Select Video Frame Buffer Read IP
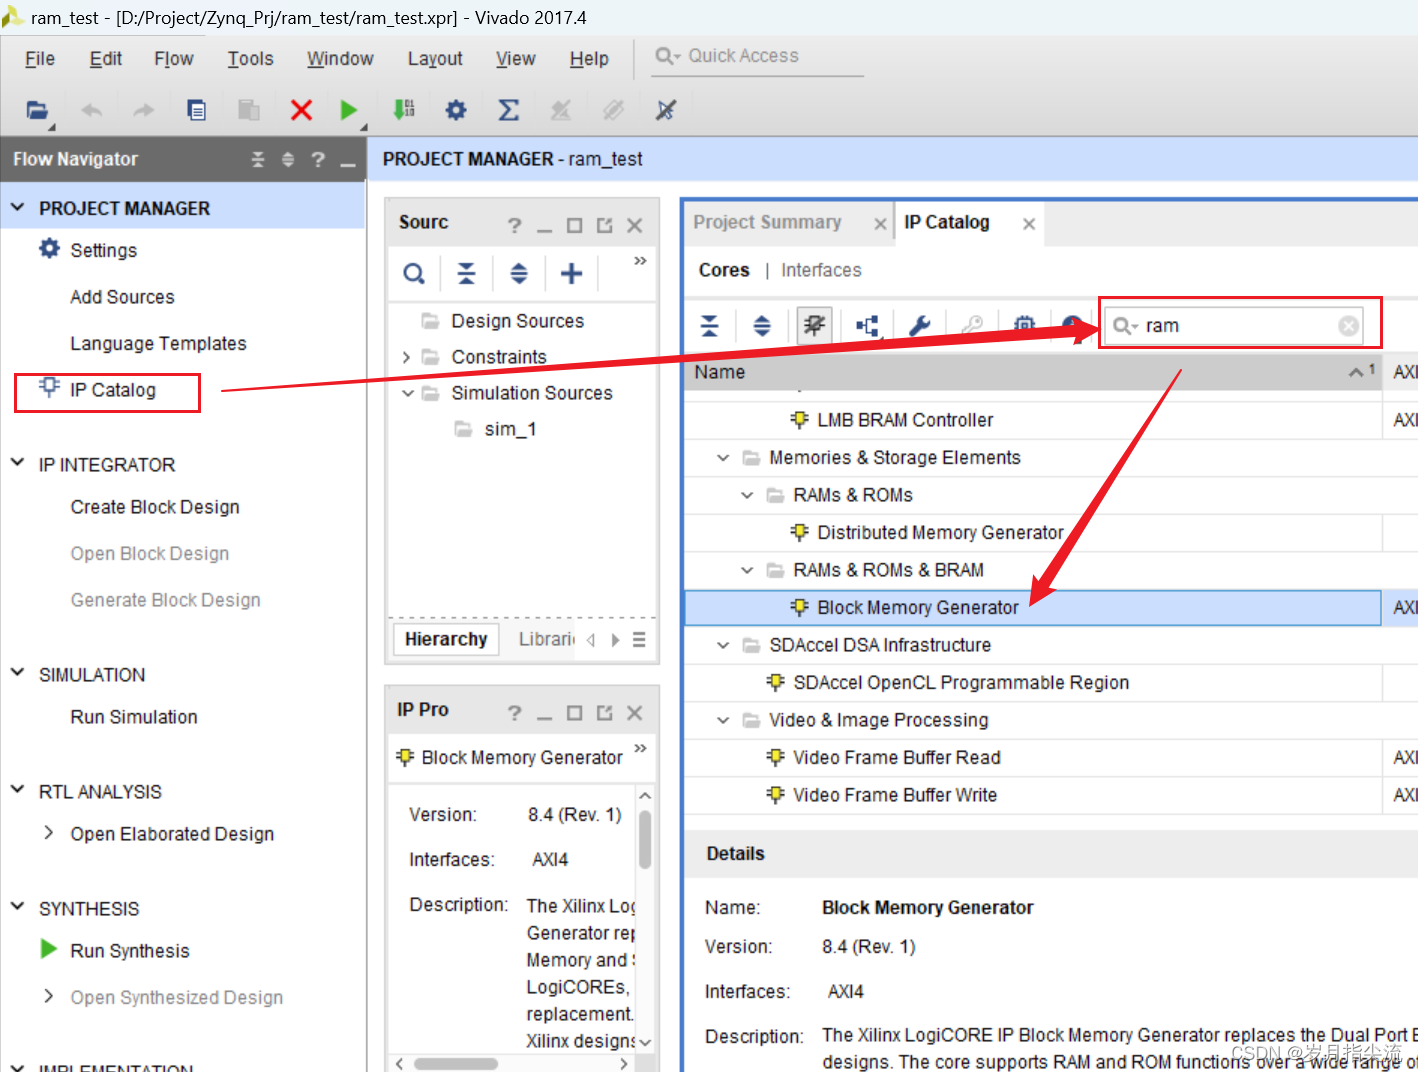 tap(897, 758)
